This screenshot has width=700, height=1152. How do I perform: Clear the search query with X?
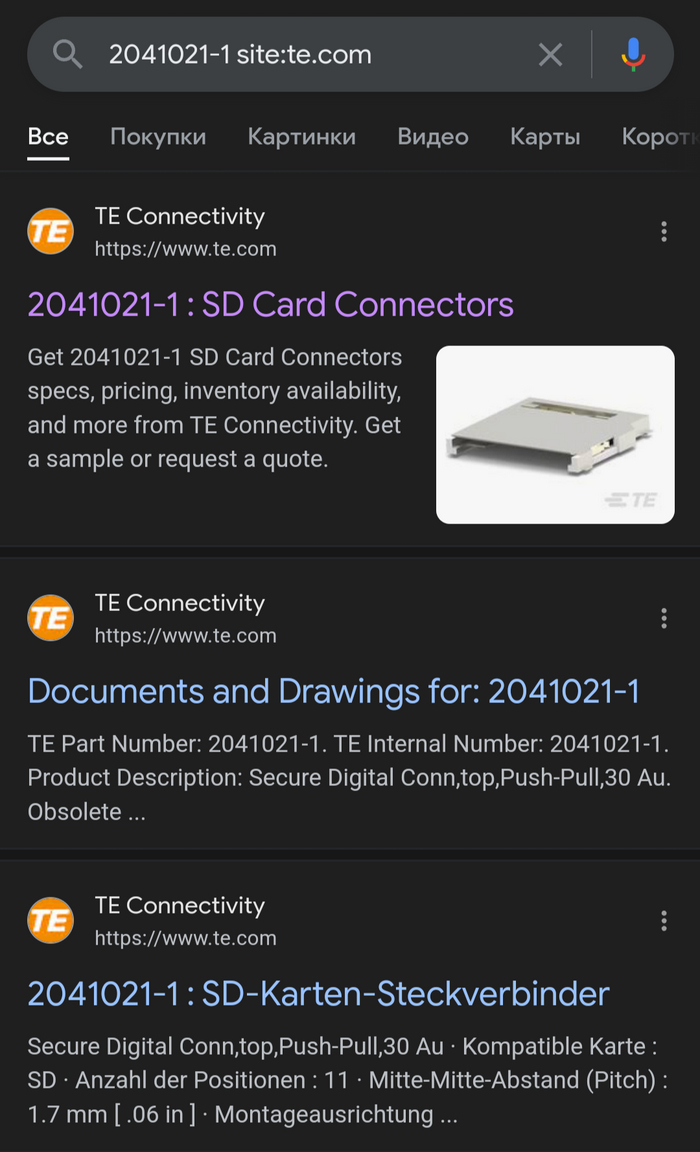550,54
